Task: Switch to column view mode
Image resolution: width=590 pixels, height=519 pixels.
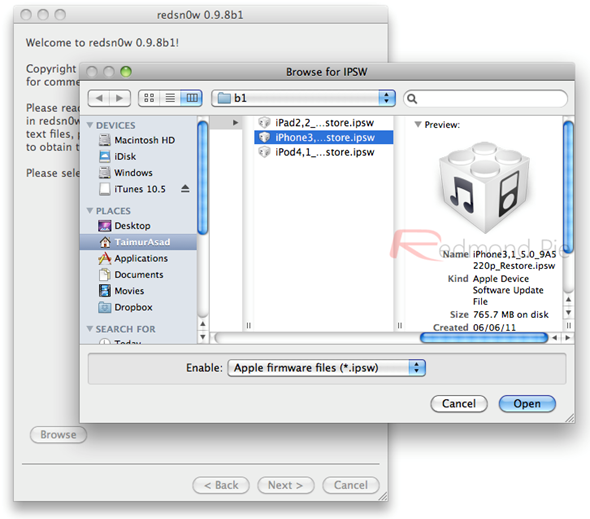Action: point(192,98)
